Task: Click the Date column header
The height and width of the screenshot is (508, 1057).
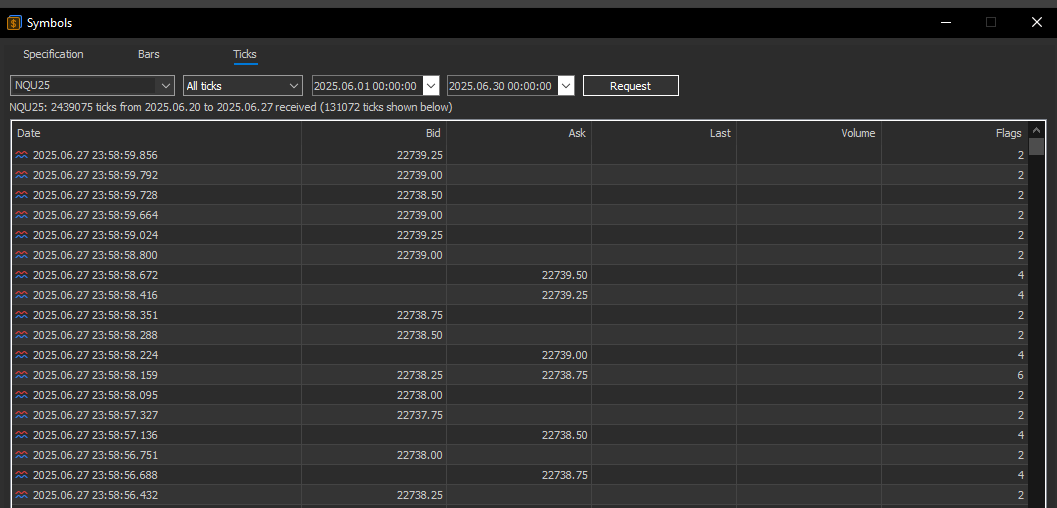Action: (x=156, y=133)
